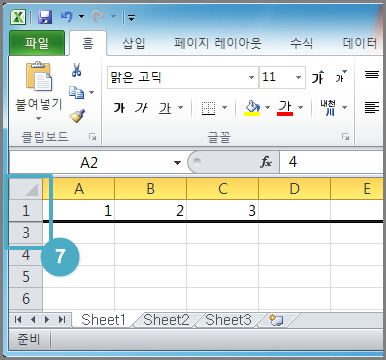Select column D header
Image resolution: width=386 pixels, height=360 pixels.
pos(295,189)
